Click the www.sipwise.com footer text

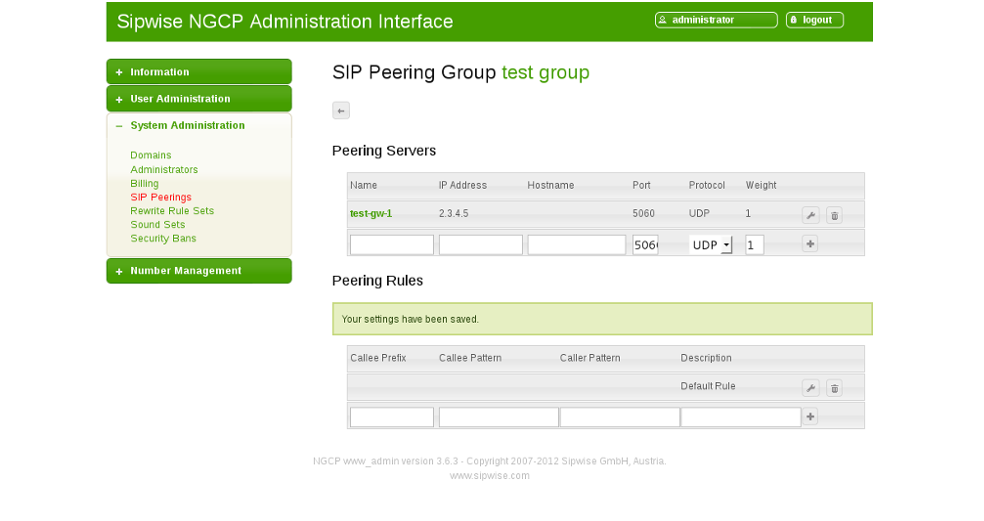489,476
